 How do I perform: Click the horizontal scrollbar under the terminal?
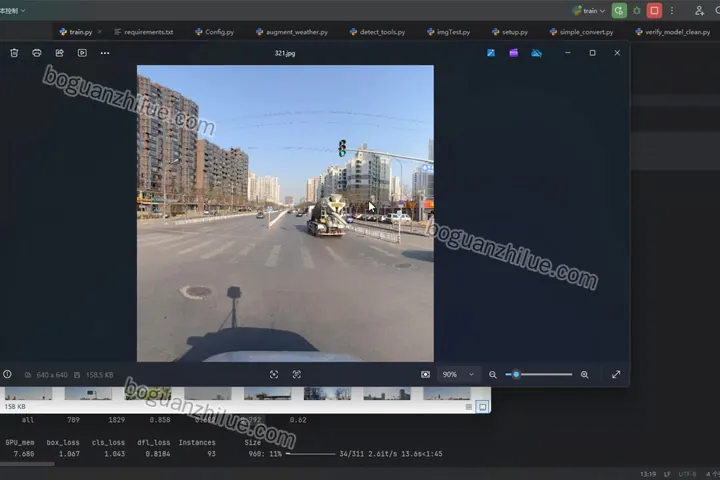pyautogui.click(x=27, y=464)
